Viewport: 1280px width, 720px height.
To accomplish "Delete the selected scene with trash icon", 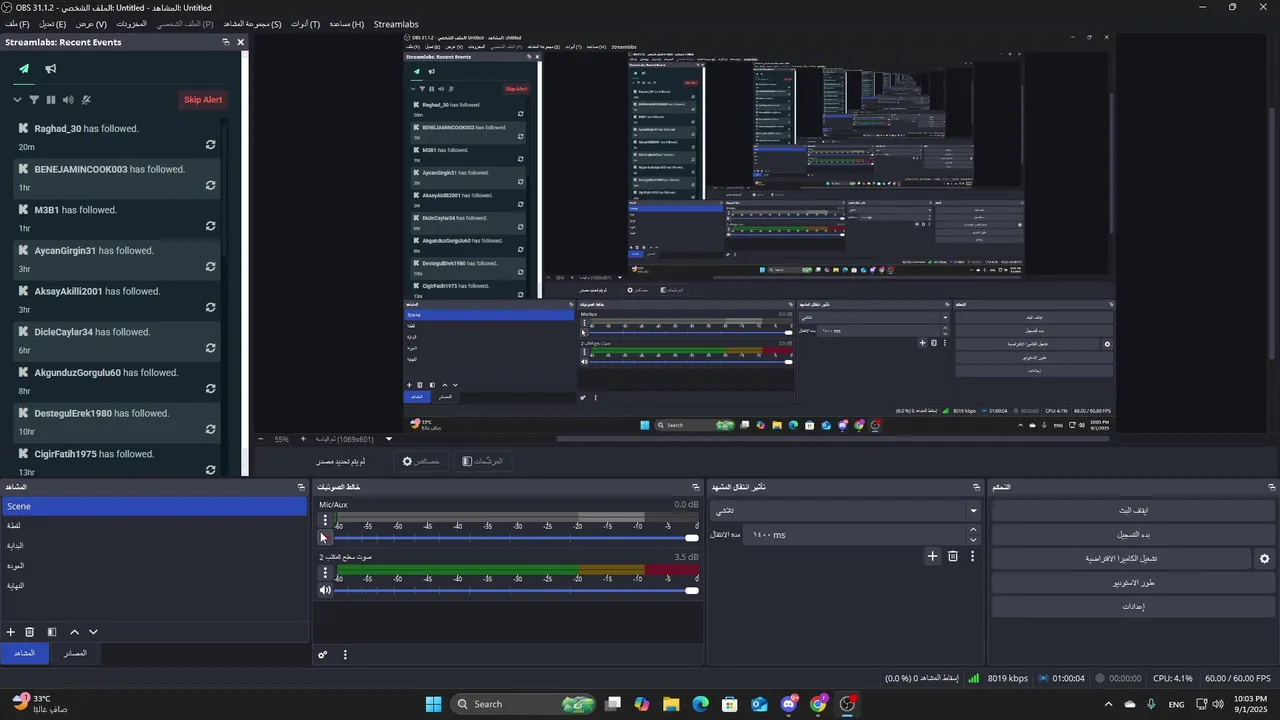I will click(x=30, y=632).
